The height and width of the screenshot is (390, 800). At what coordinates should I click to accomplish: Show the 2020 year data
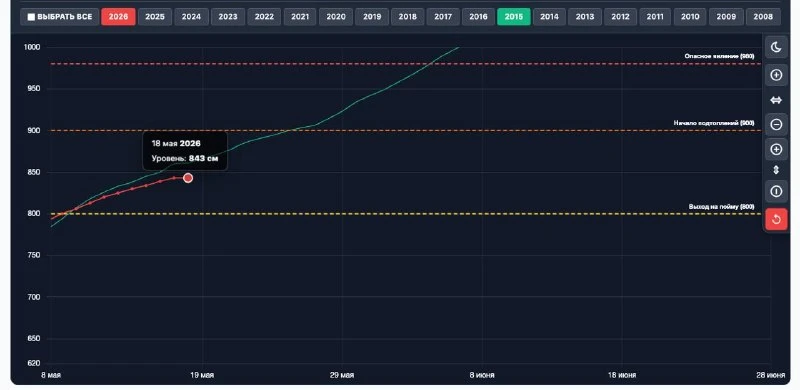coord(336,17)
